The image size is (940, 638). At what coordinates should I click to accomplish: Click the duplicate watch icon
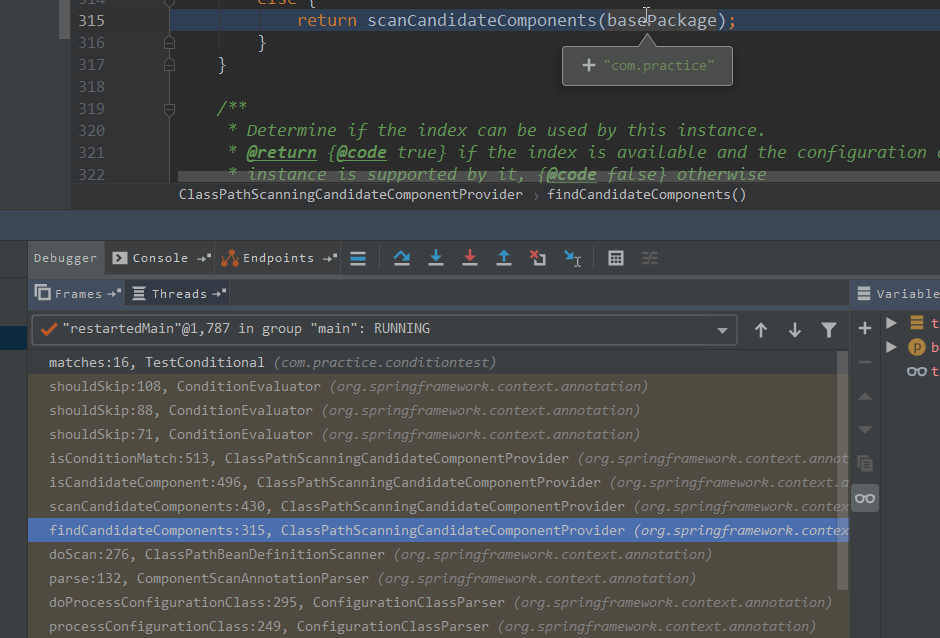pyautogui.click(x=865, y=464)
